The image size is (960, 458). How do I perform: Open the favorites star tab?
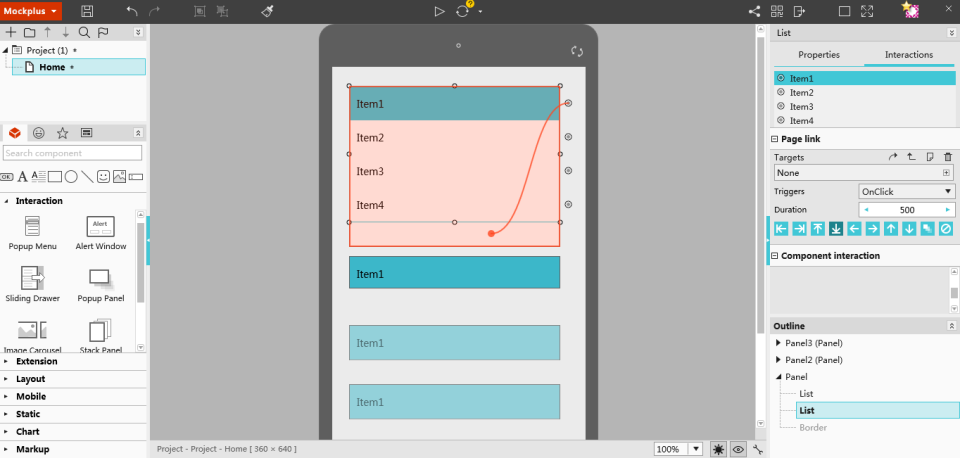point(62,133)
